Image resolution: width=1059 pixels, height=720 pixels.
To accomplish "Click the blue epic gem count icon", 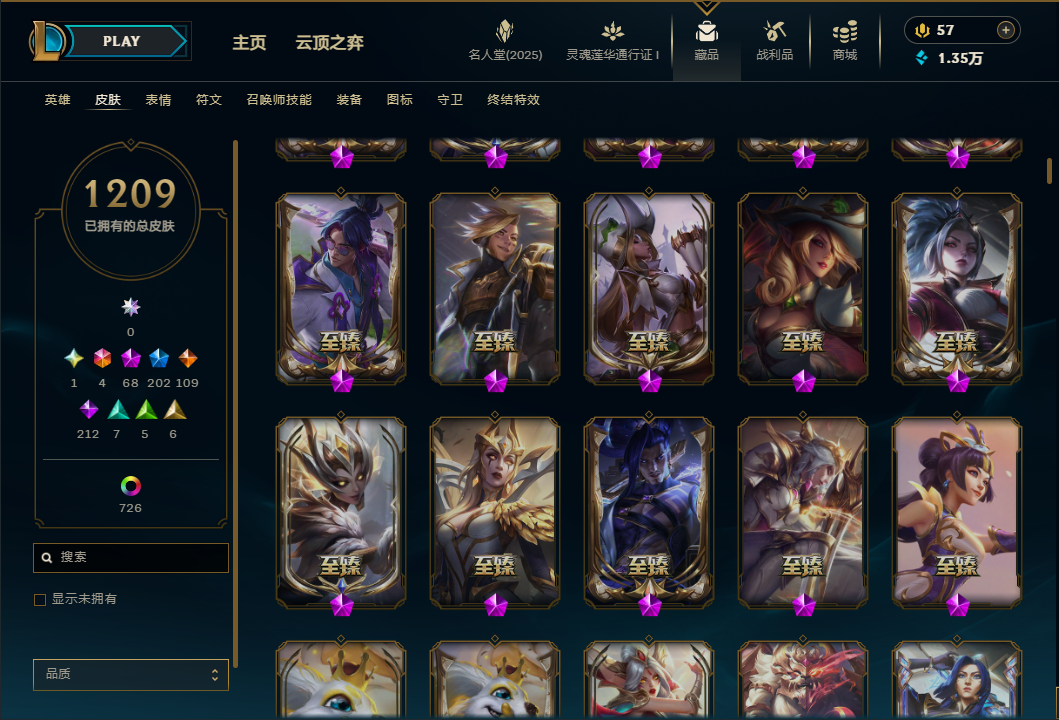I will pos(159,358).
